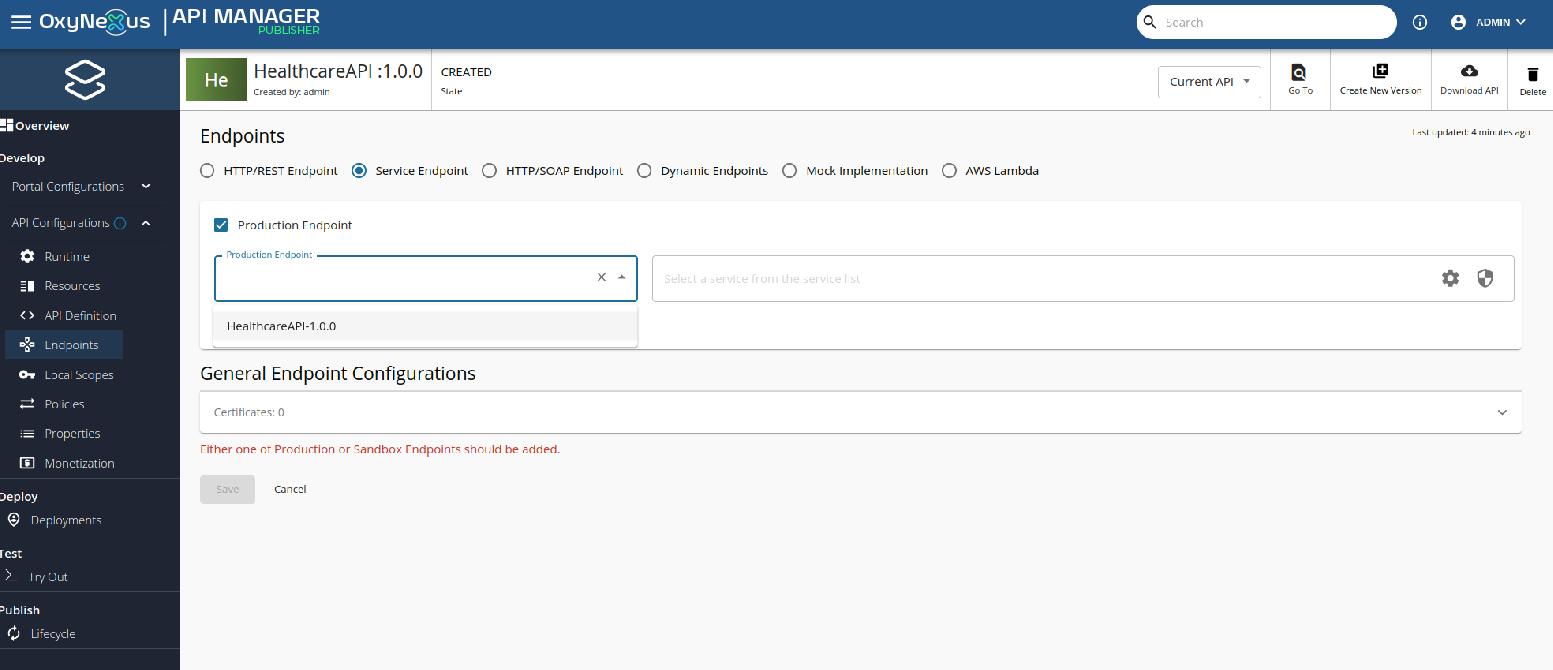Click the Cancel button

(290, 489)
